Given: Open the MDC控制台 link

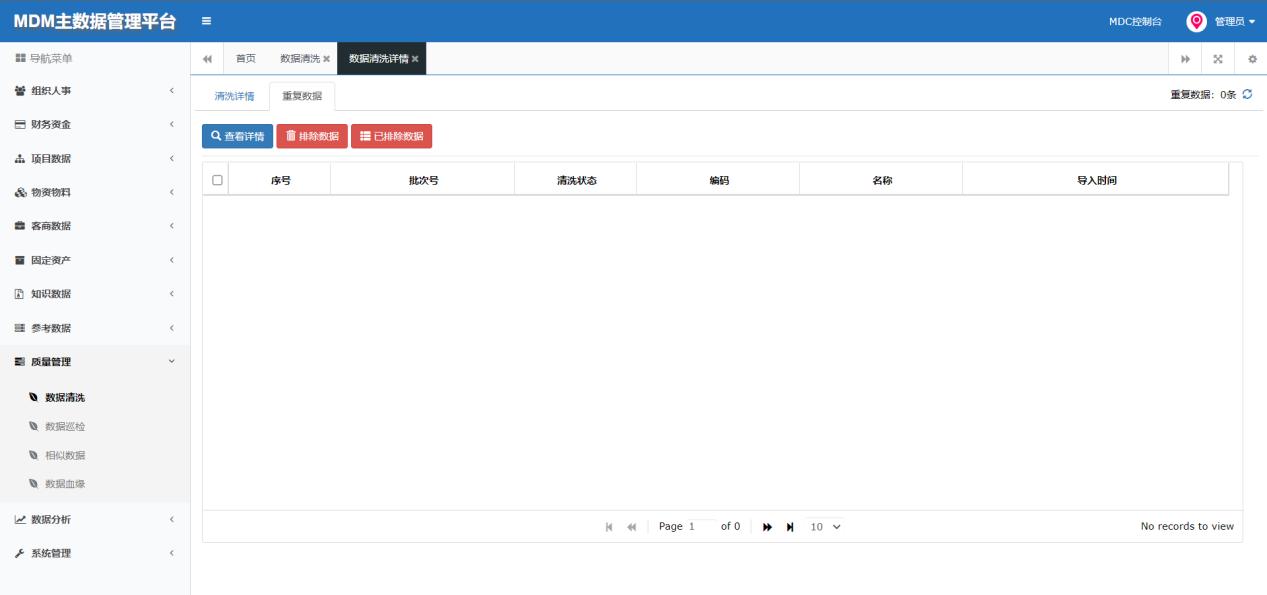Looking at the screenshot, I should coord(1135,21).
